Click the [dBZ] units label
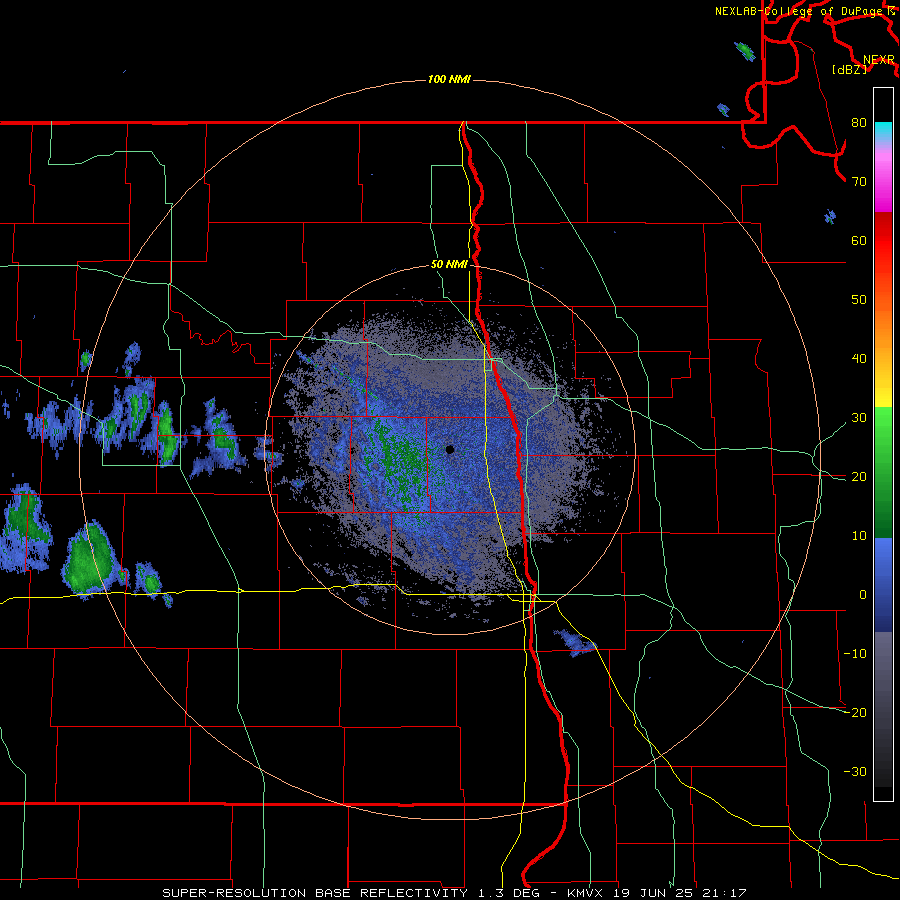Screen dimensions: 900x900 click(849, 69)
